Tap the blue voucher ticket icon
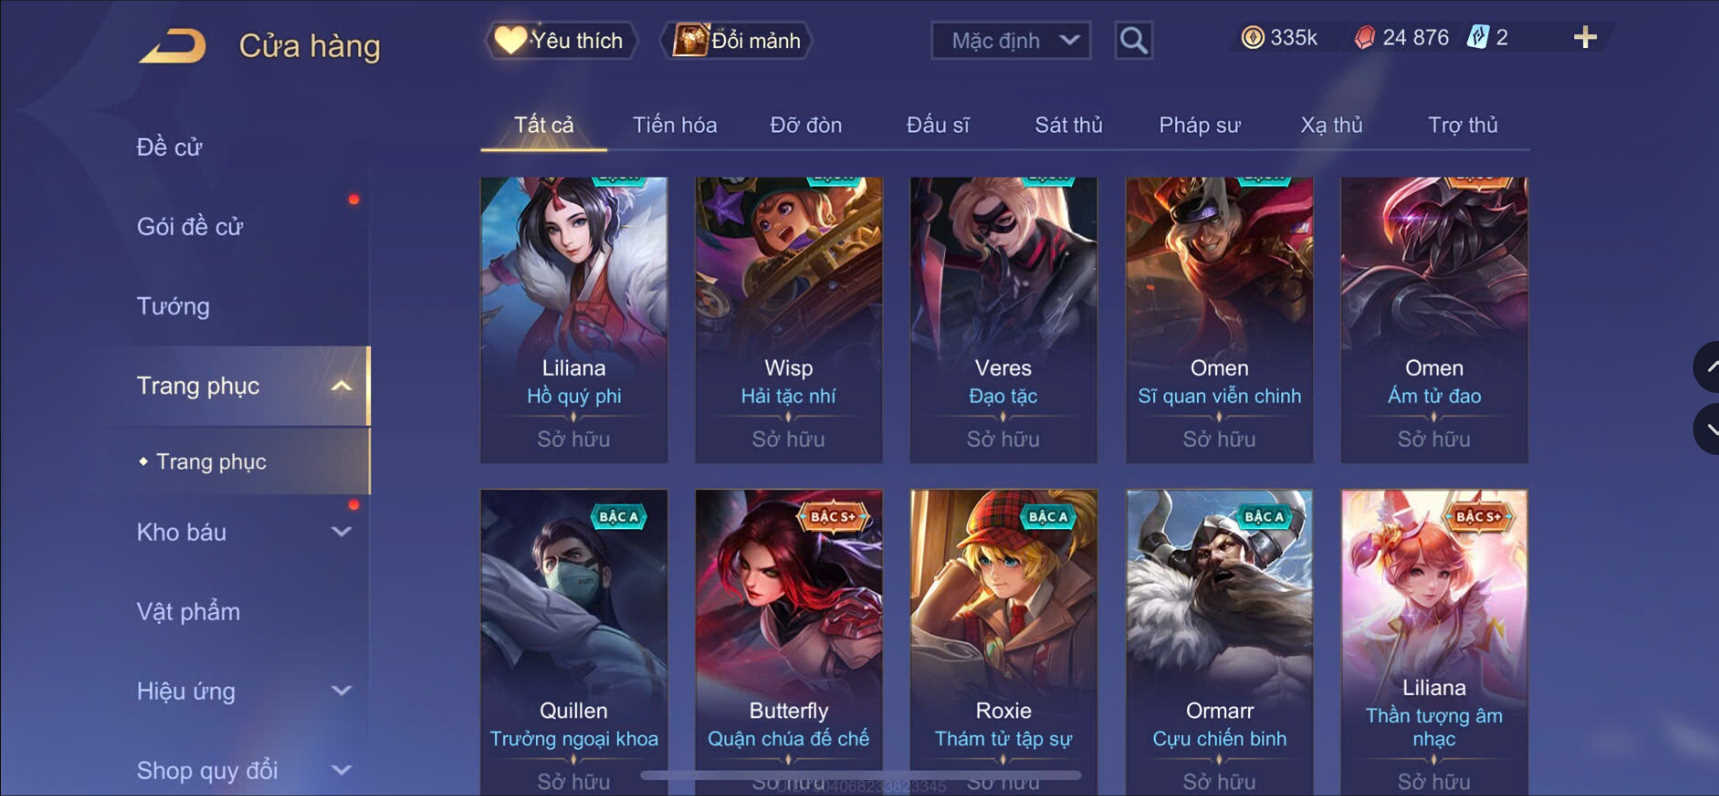Viewport: 1719px width, 796px height. coord(1477,38)
